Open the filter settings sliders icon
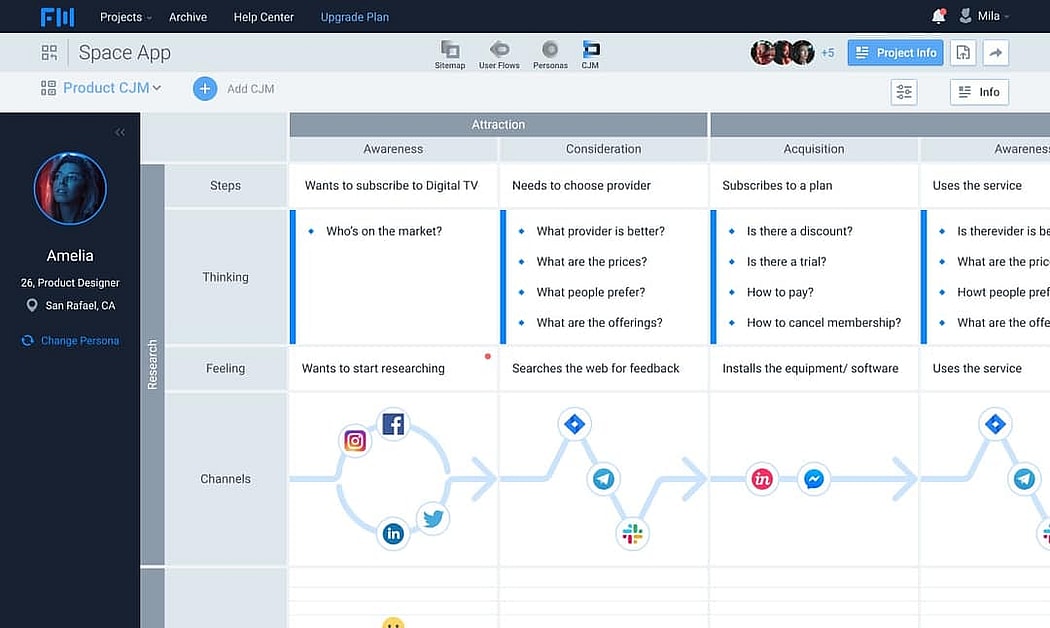1050x628 pixels. (x=904, y=92)
